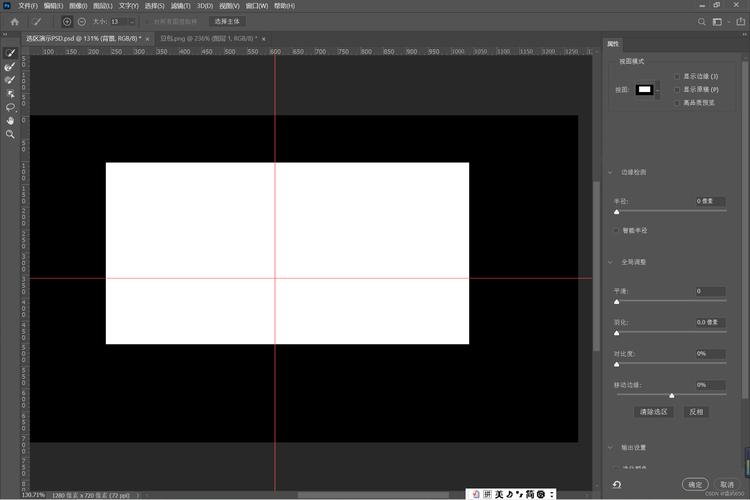Enable 智能半径 smart radius checkbox
Image resolution: width=750 pixels, height=500 pixels.
click(616, 231)
